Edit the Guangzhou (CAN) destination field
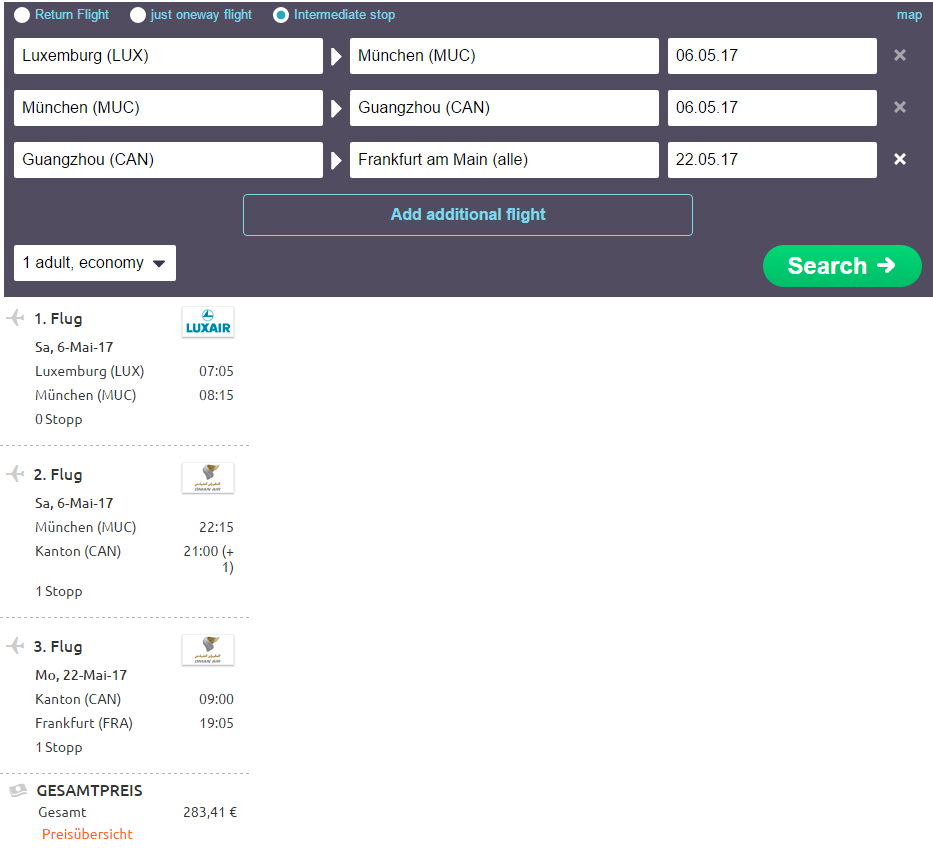 point(504,108)
